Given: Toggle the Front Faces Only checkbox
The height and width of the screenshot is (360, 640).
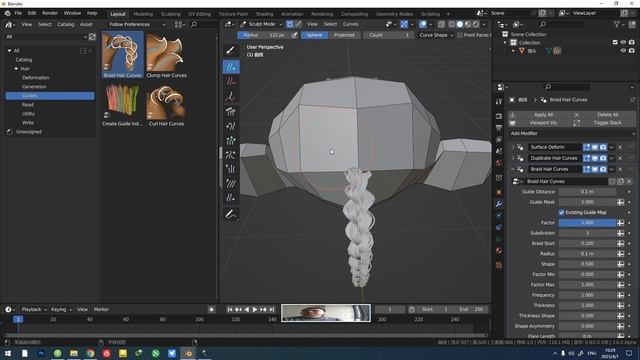Looking at the screenshot, I should coord(460,35).
